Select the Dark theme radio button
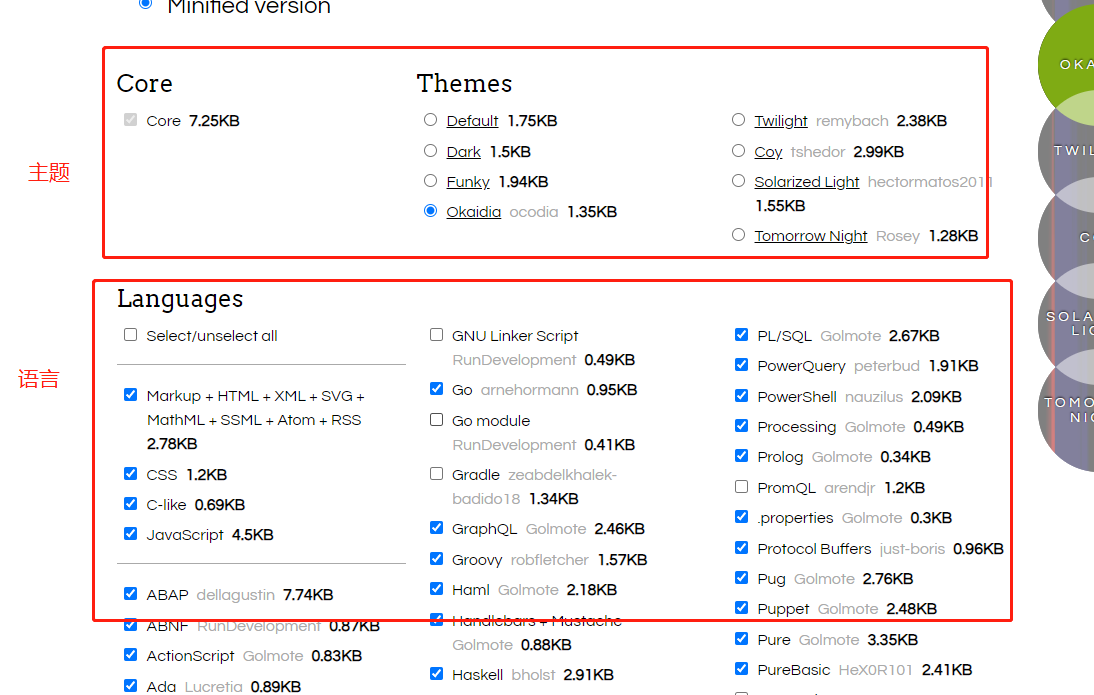Viewport: 1094px width, 695px height. 430,151
